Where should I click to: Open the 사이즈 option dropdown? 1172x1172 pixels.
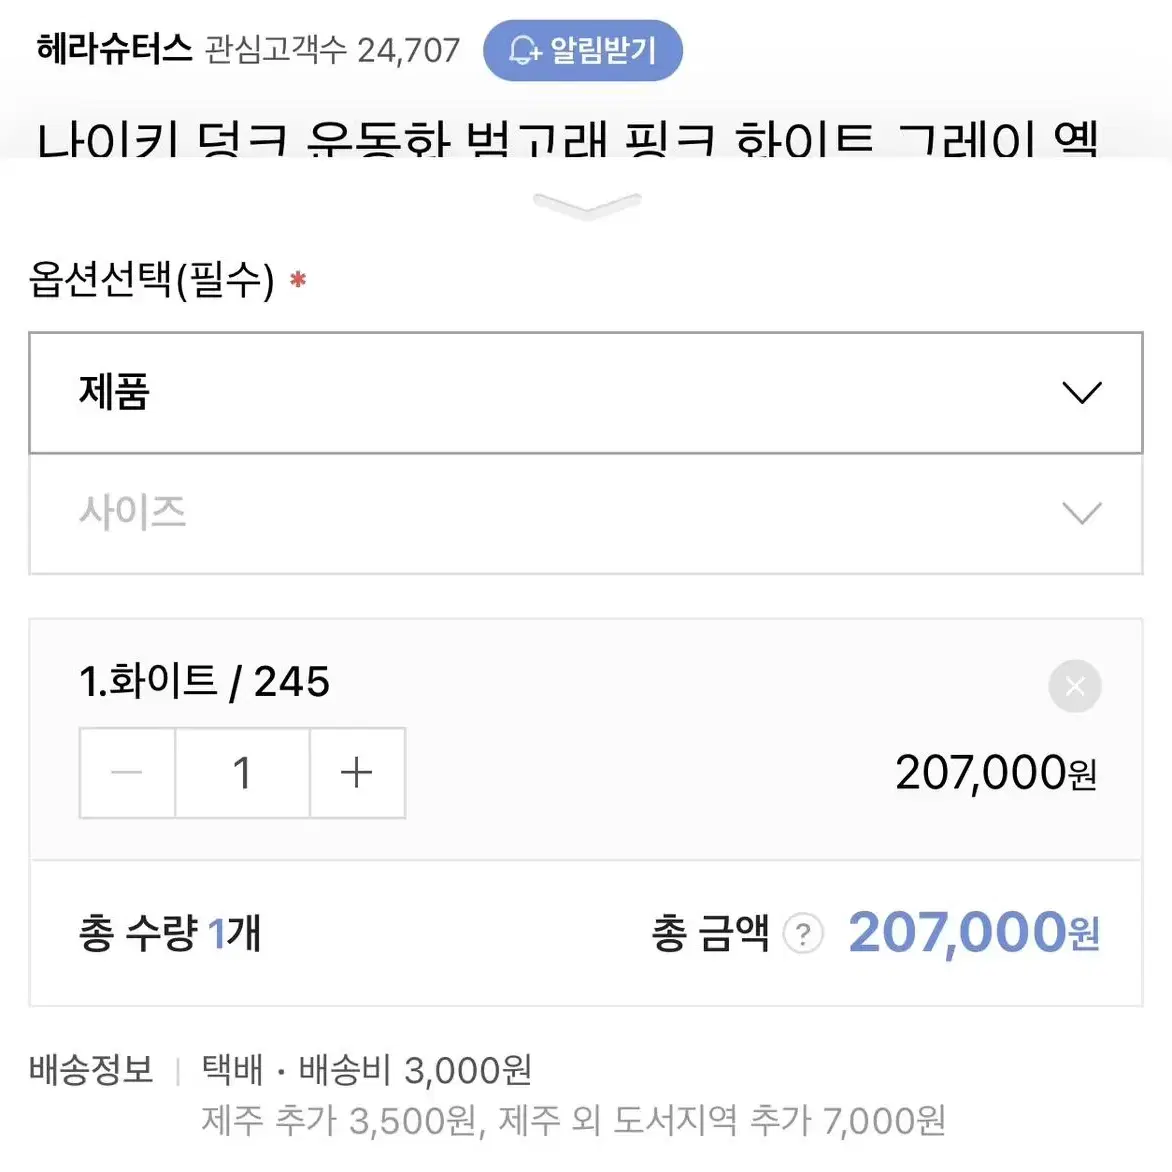click(586, 514)
